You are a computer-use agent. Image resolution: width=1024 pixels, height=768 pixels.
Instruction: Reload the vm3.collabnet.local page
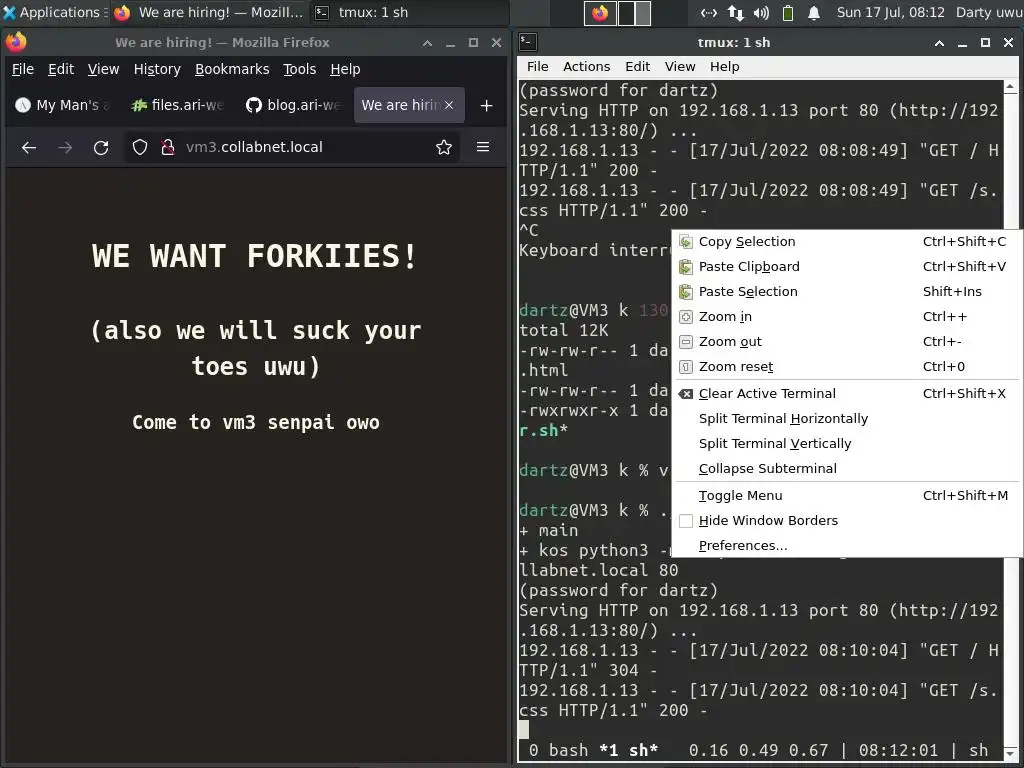(101, 148)
